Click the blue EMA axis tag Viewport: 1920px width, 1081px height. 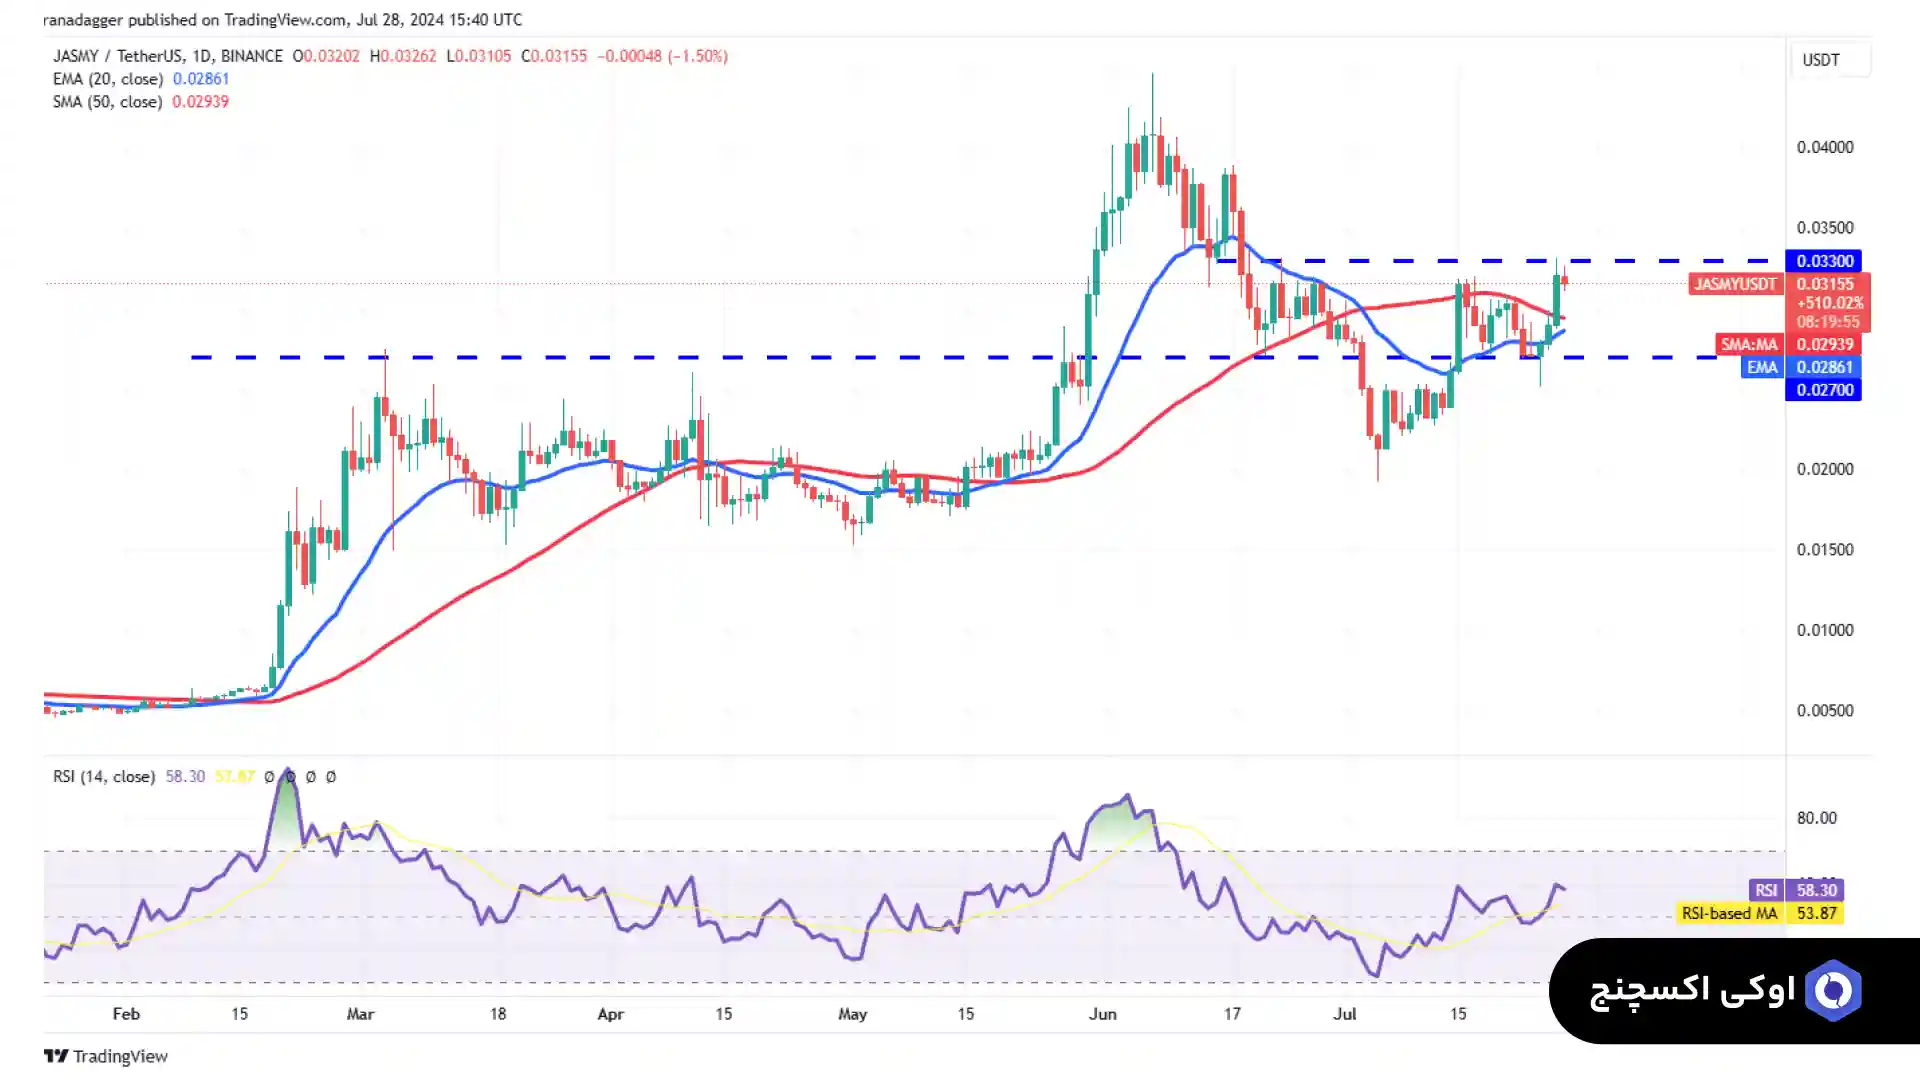tap(1762, 367)
